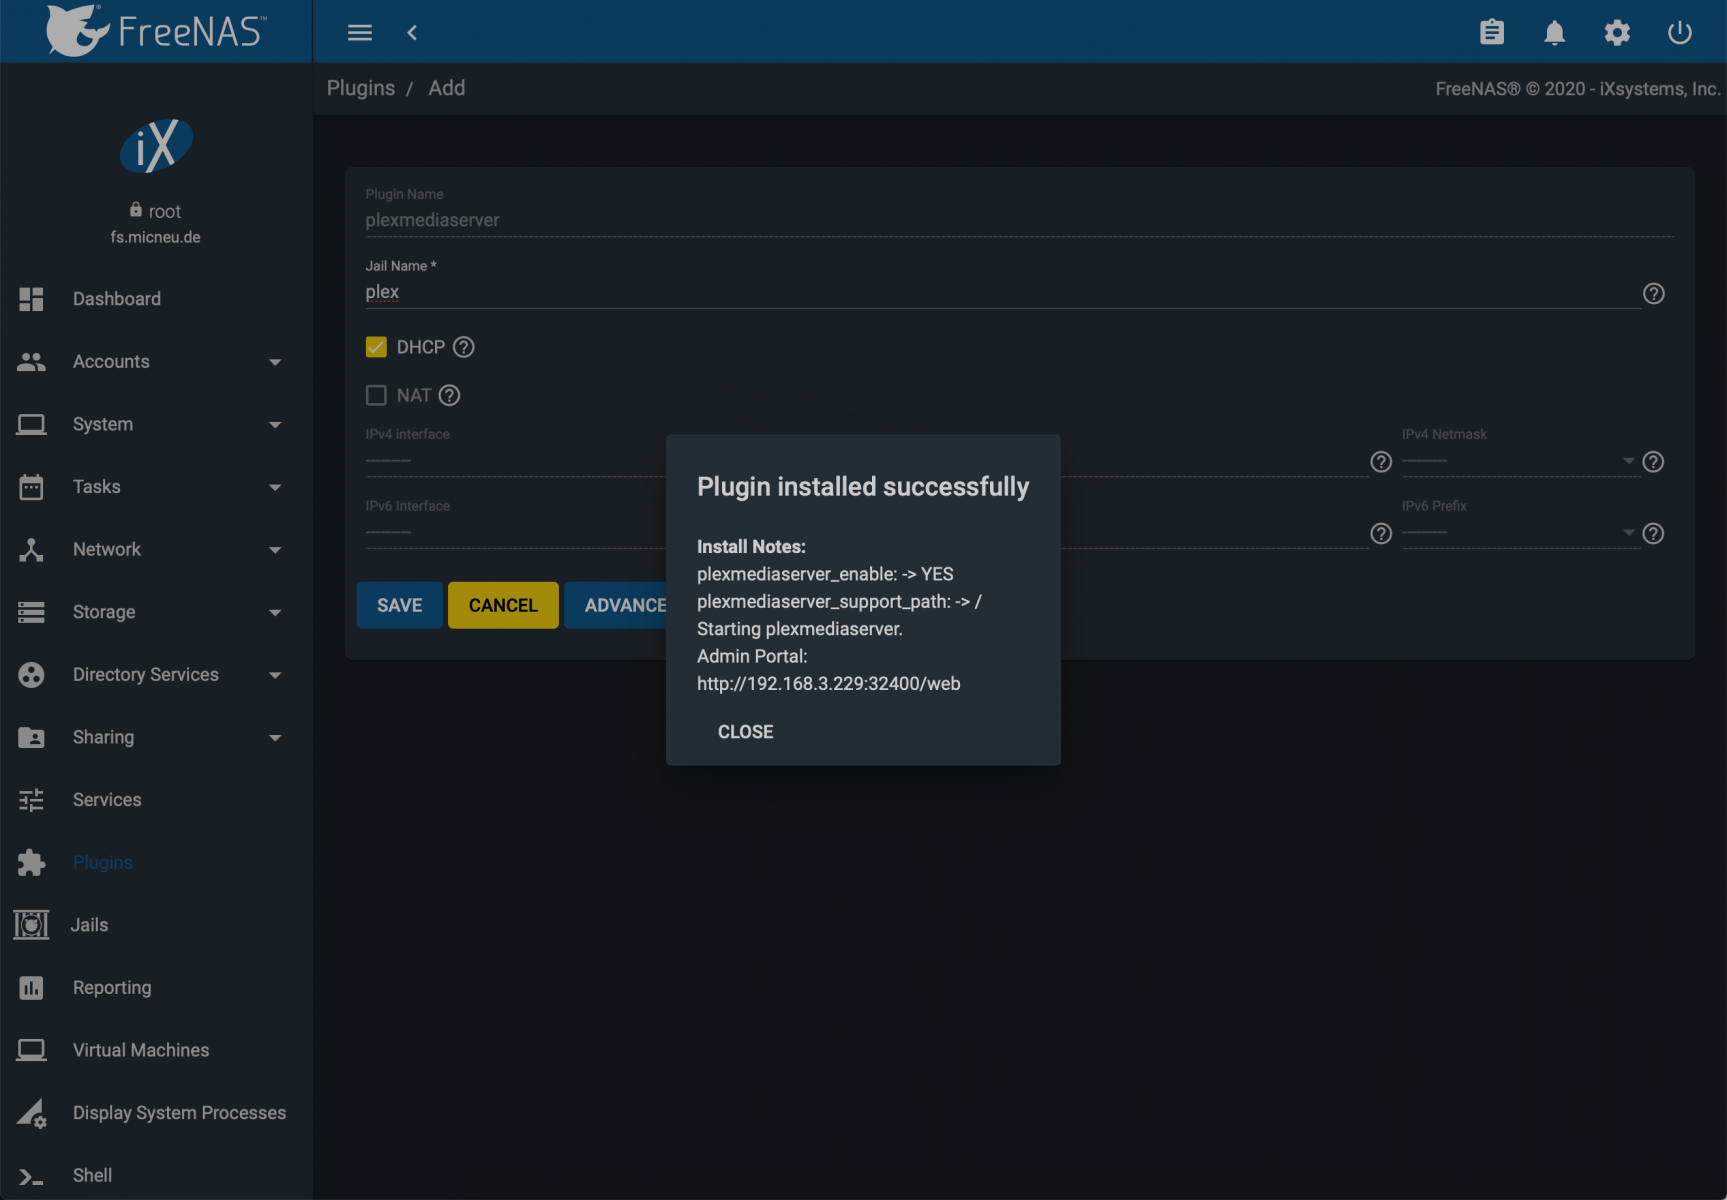Expand the Tasks submenu arrow
Viewport: 1727px width, 1200px height.
pyautogui.click(x=275, y=487)
